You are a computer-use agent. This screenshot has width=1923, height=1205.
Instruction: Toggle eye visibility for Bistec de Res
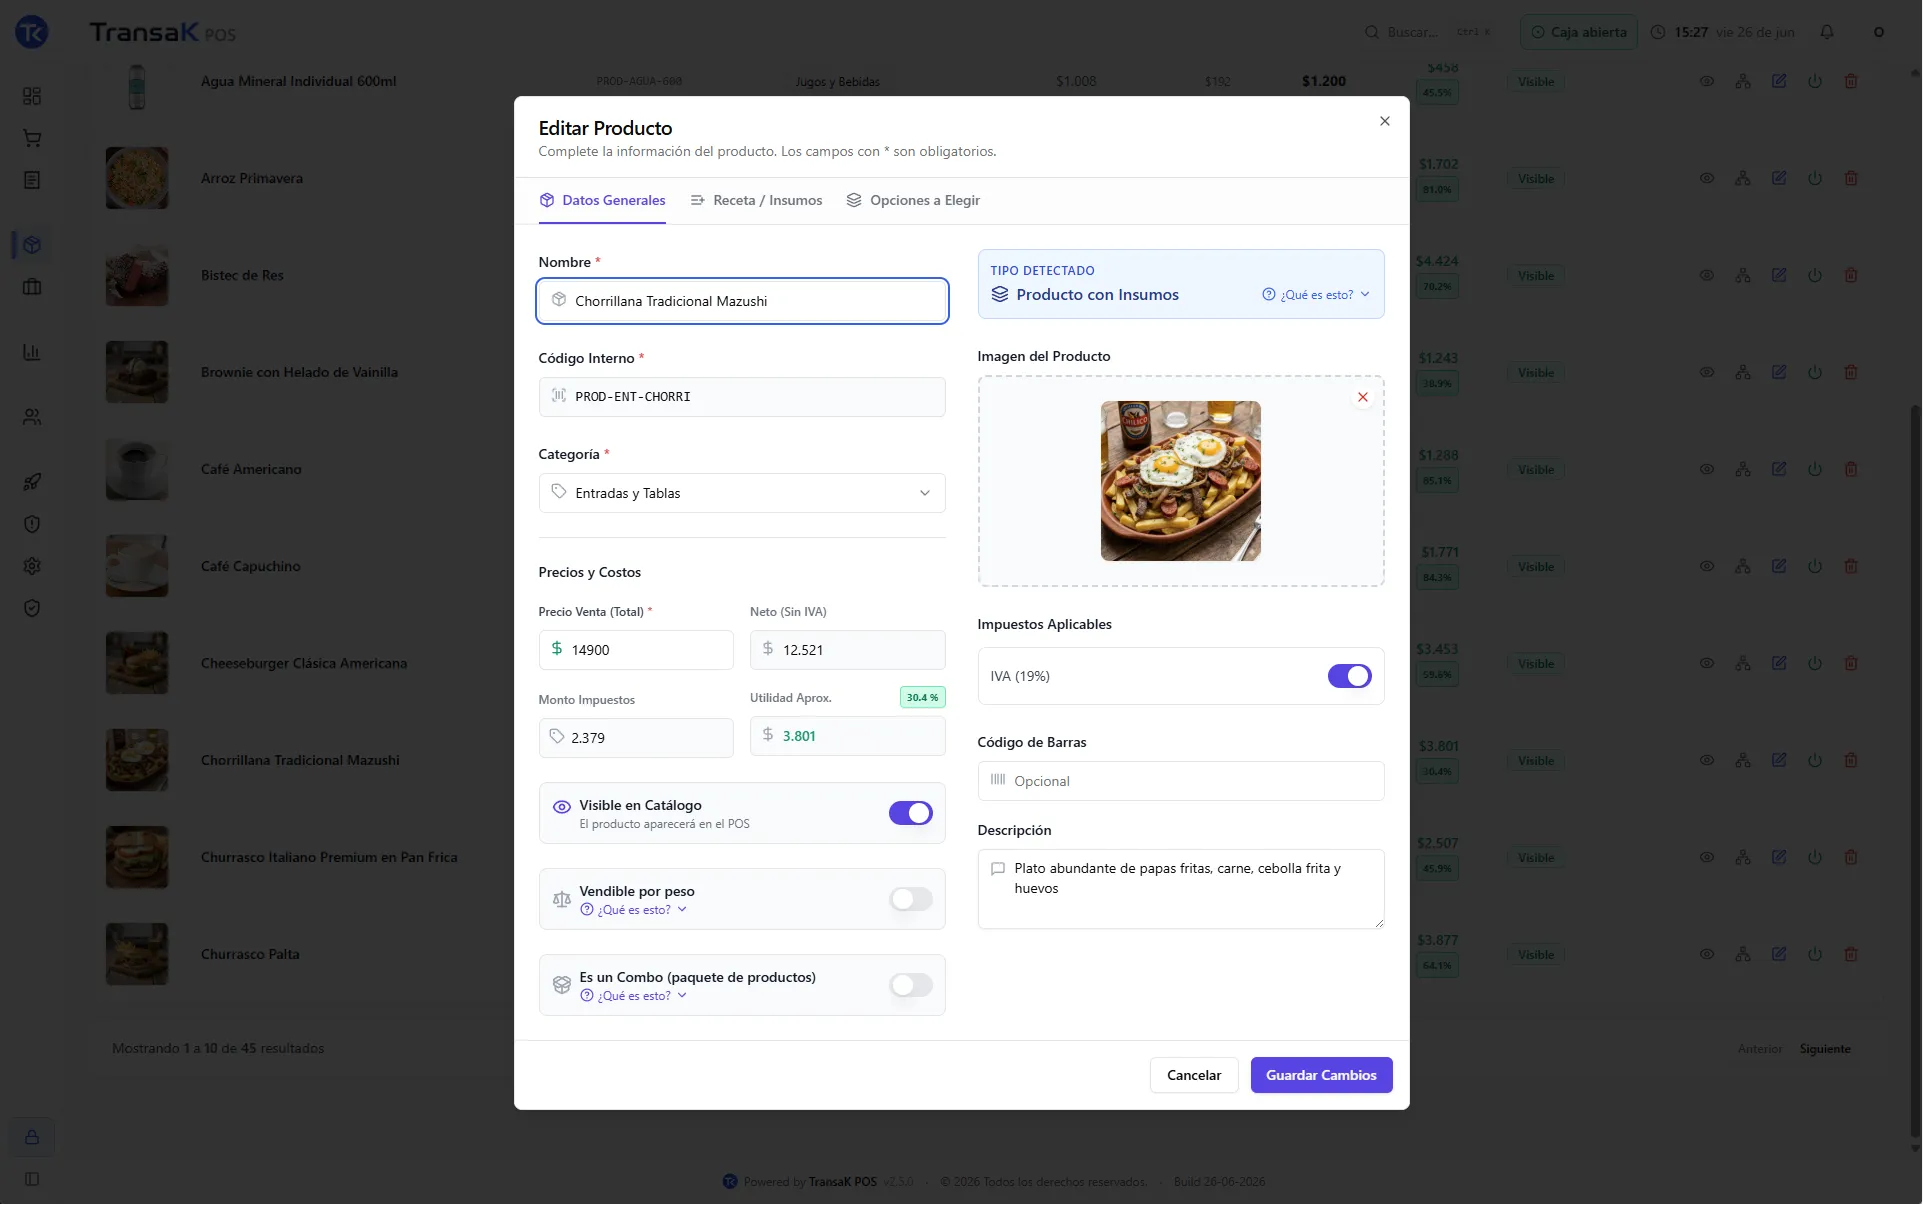1707,275
